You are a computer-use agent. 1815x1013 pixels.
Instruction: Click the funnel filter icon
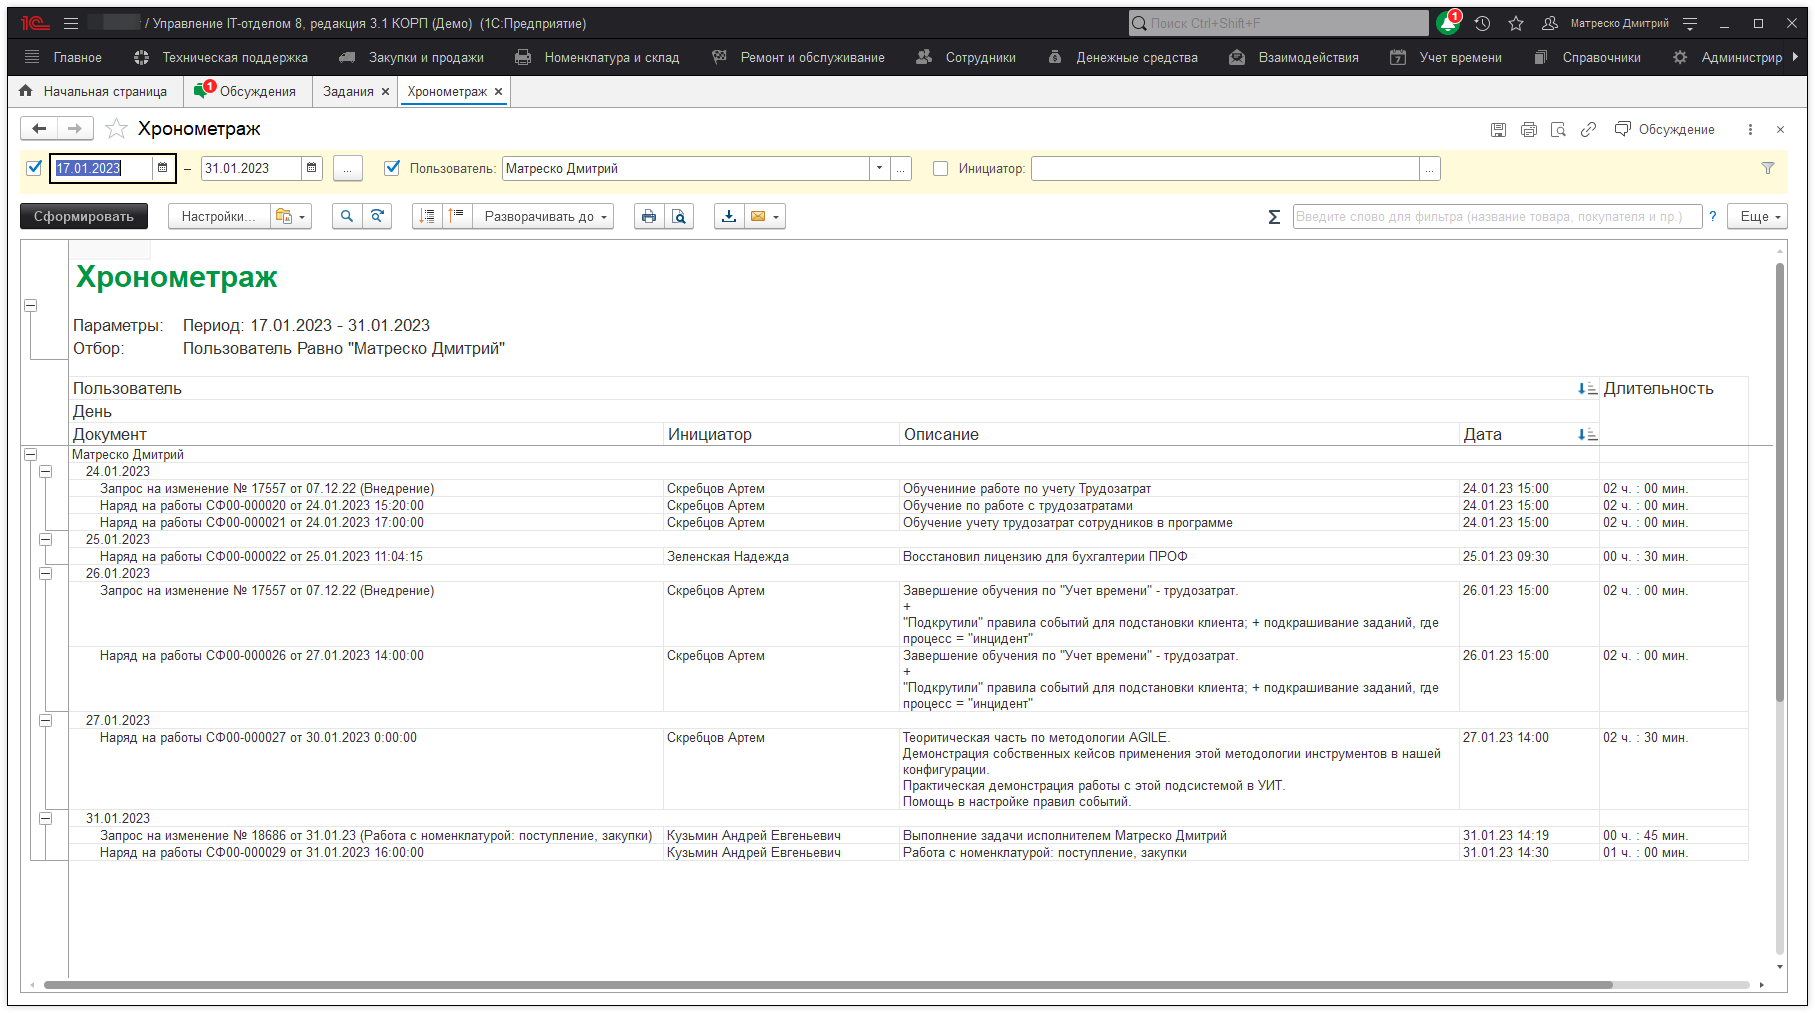click(1767, 169)
